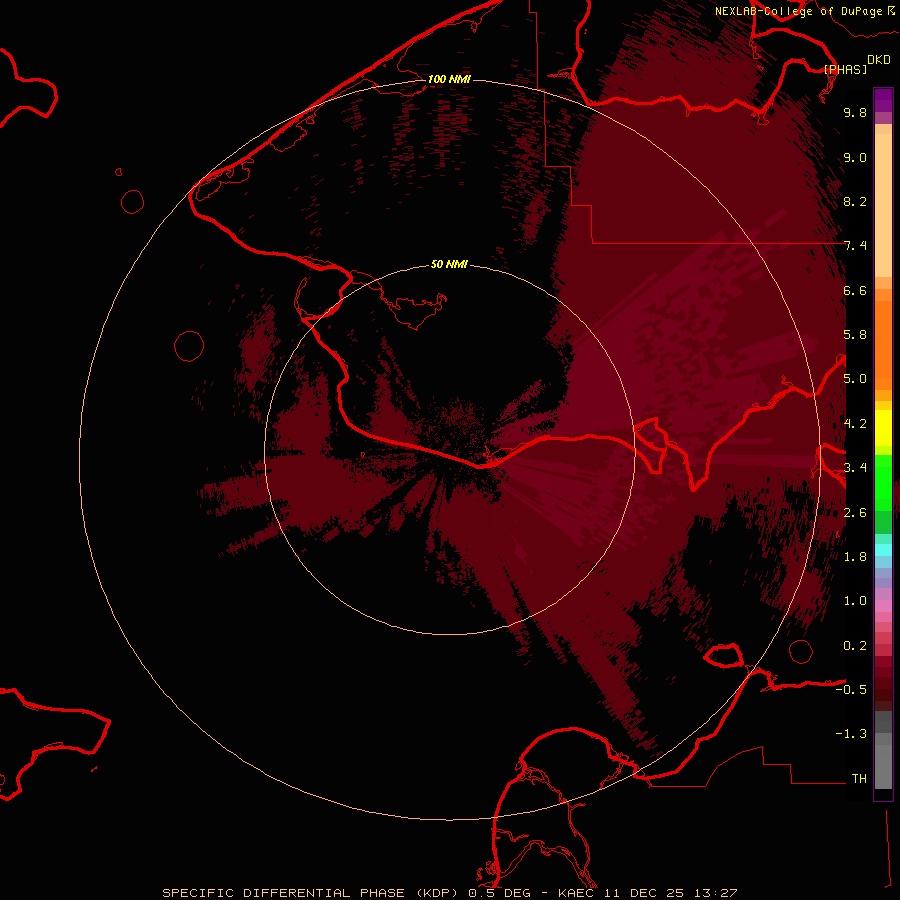Screen dimensions: 900x900
Task: Click the -0.5 value on color scale
Action: (x=851, y=690)
